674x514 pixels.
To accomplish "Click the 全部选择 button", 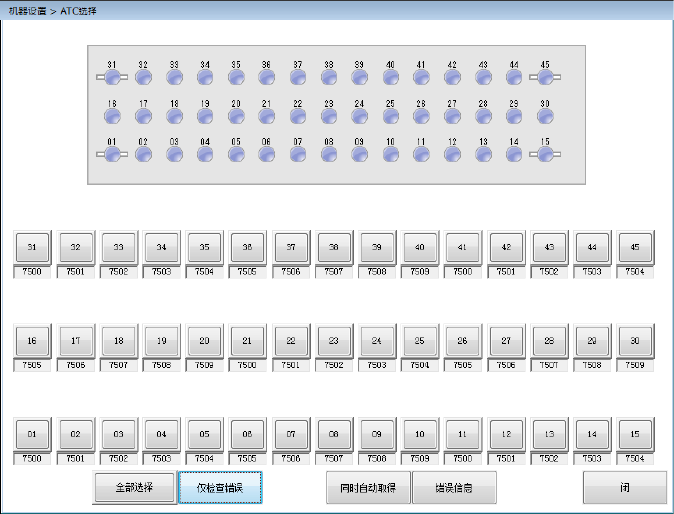I will (x=135, y=487).
